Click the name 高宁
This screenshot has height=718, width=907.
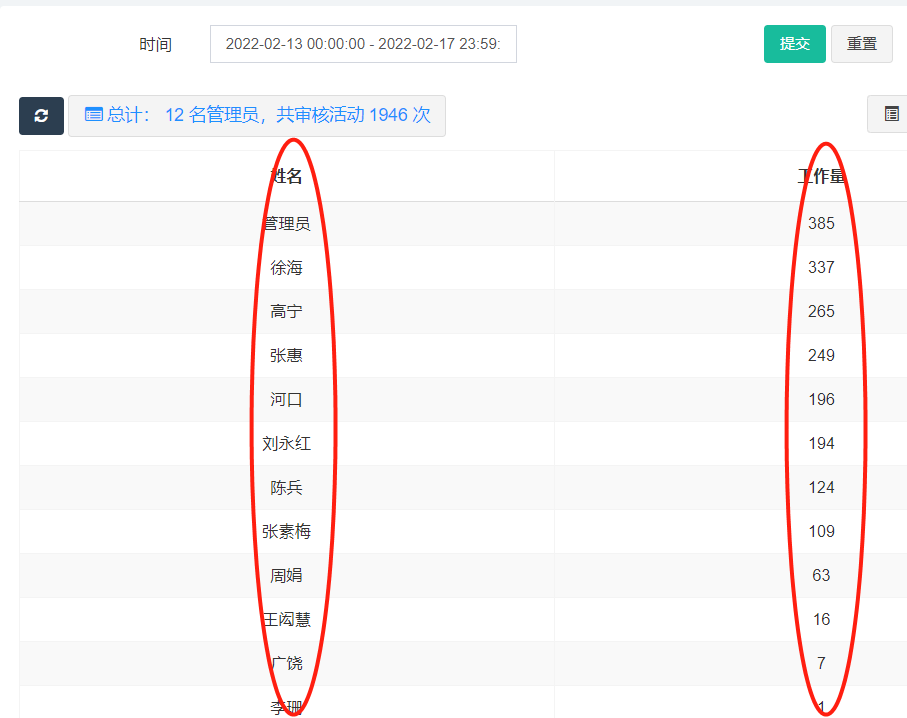[x=286, y=311]
